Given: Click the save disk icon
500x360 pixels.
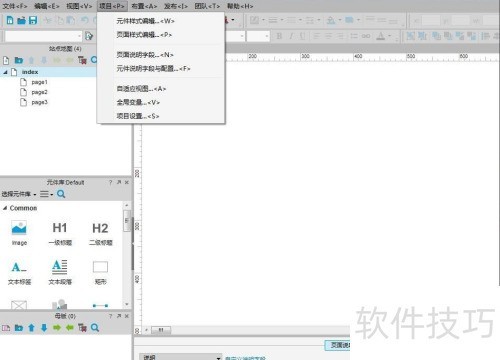Looking at the screenshot, I should tap(33, 20).
